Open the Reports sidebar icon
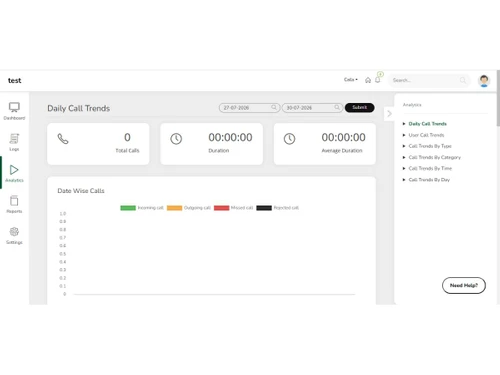The height and width of the screenshot is (375, 500). 14,201
